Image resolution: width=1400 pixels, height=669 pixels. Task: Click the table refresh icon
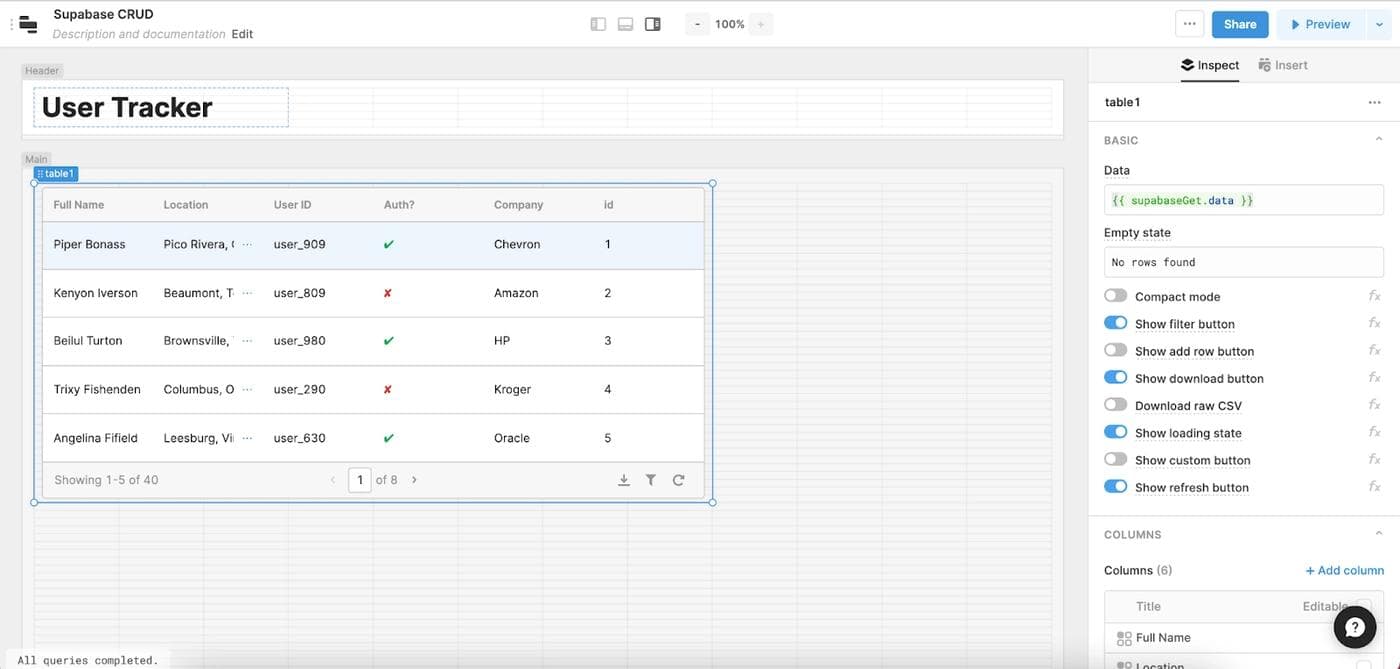click(678, 480)
